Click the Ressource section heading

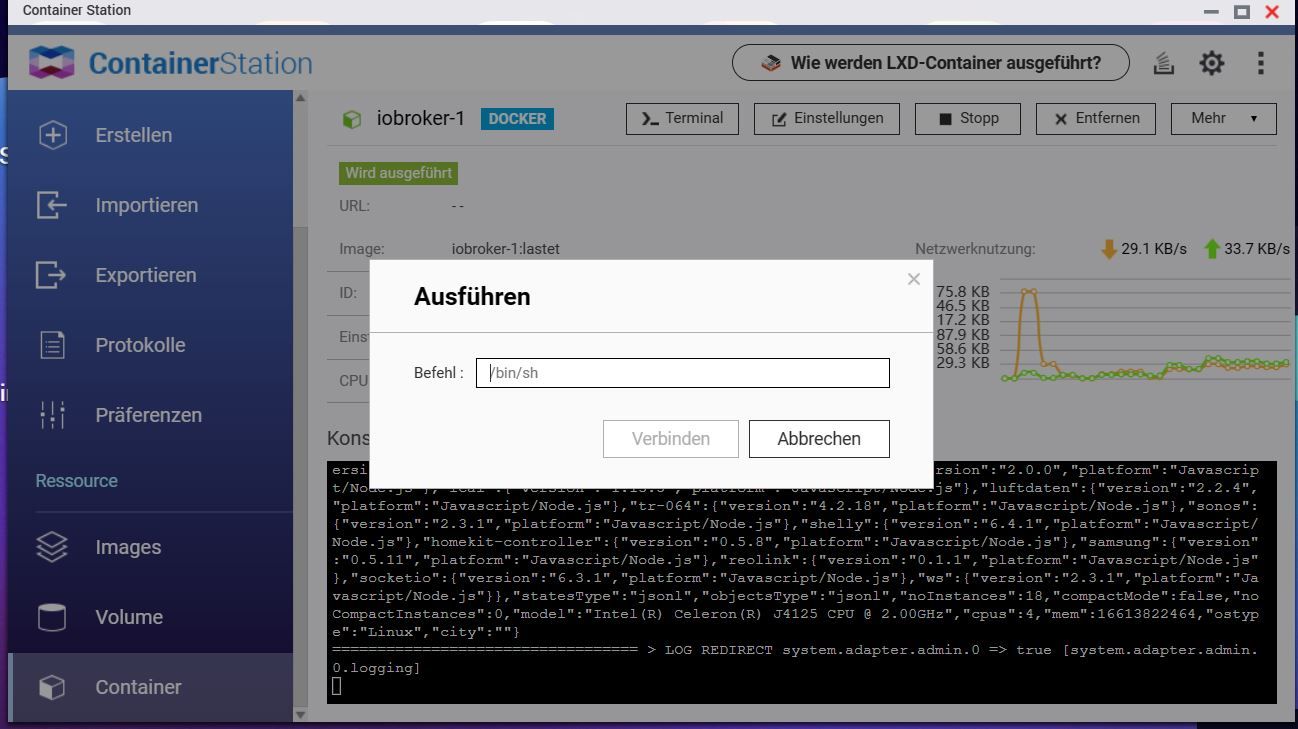tap(77, 481)
